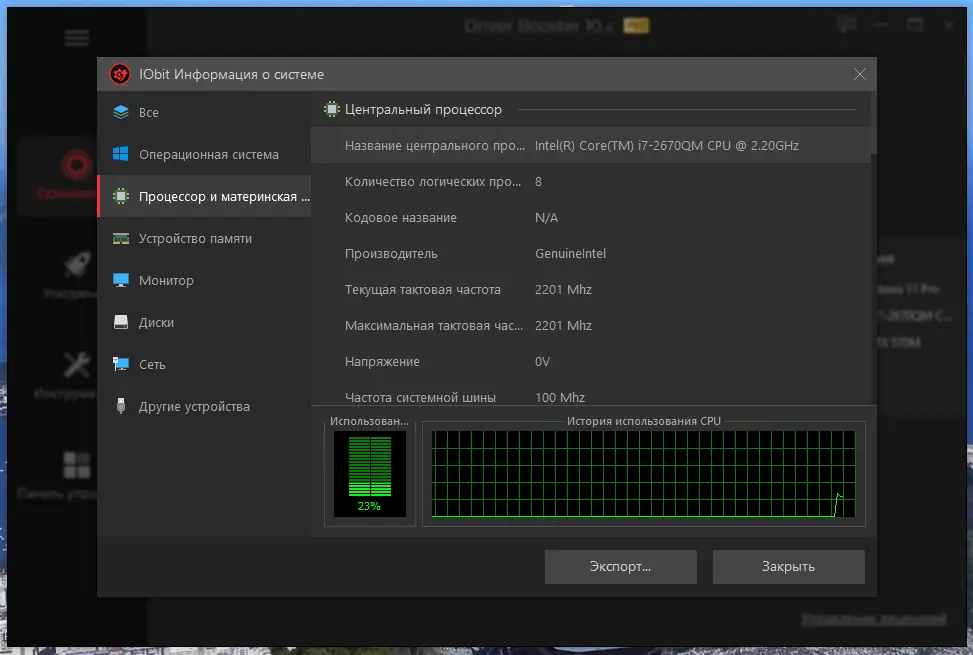Open Driver Booster hamburger menu

[77, 38]
